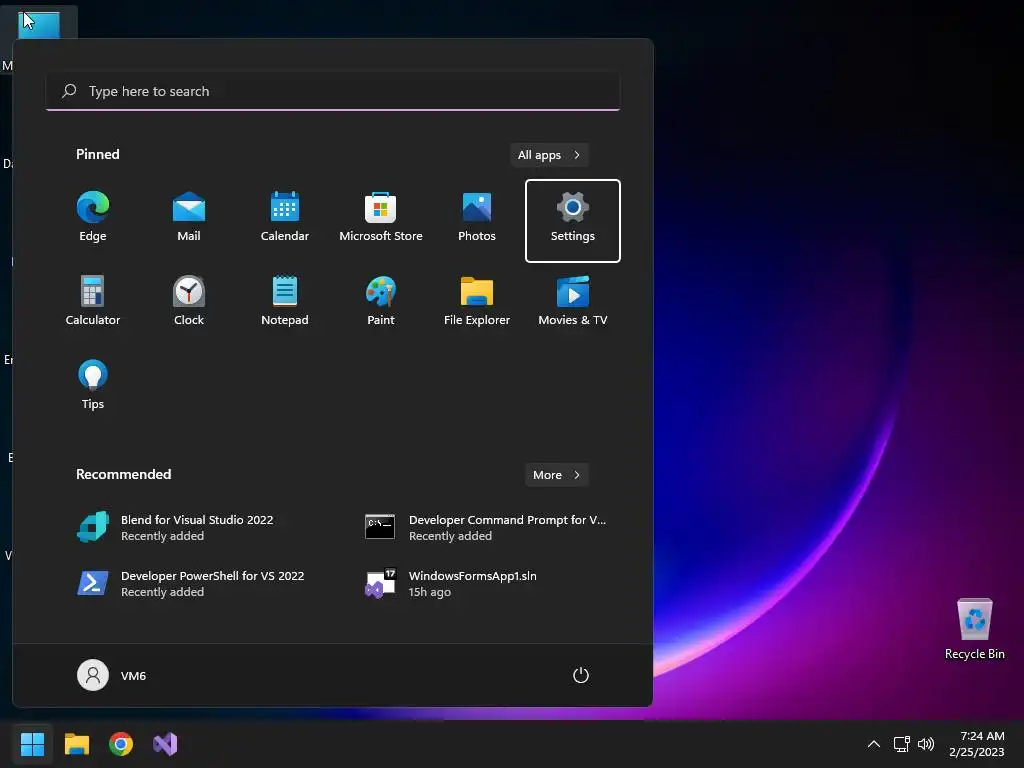Screen dimensions: 1024x768
Task: Launch the Mail app
Action: (189, 219)
